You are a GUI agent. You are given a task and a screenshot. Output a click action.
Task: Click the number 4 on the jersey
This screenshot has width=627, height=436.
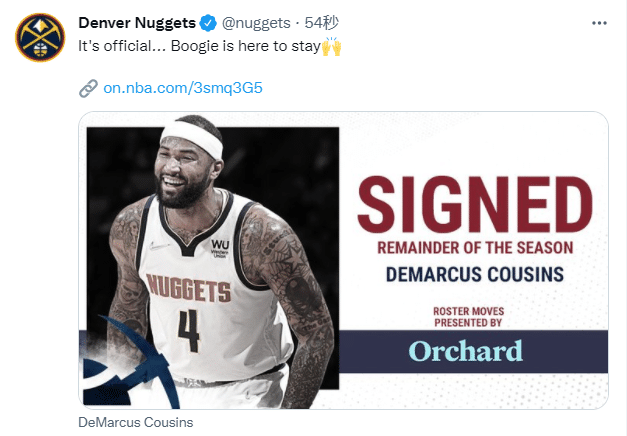[x=188, y=330]
